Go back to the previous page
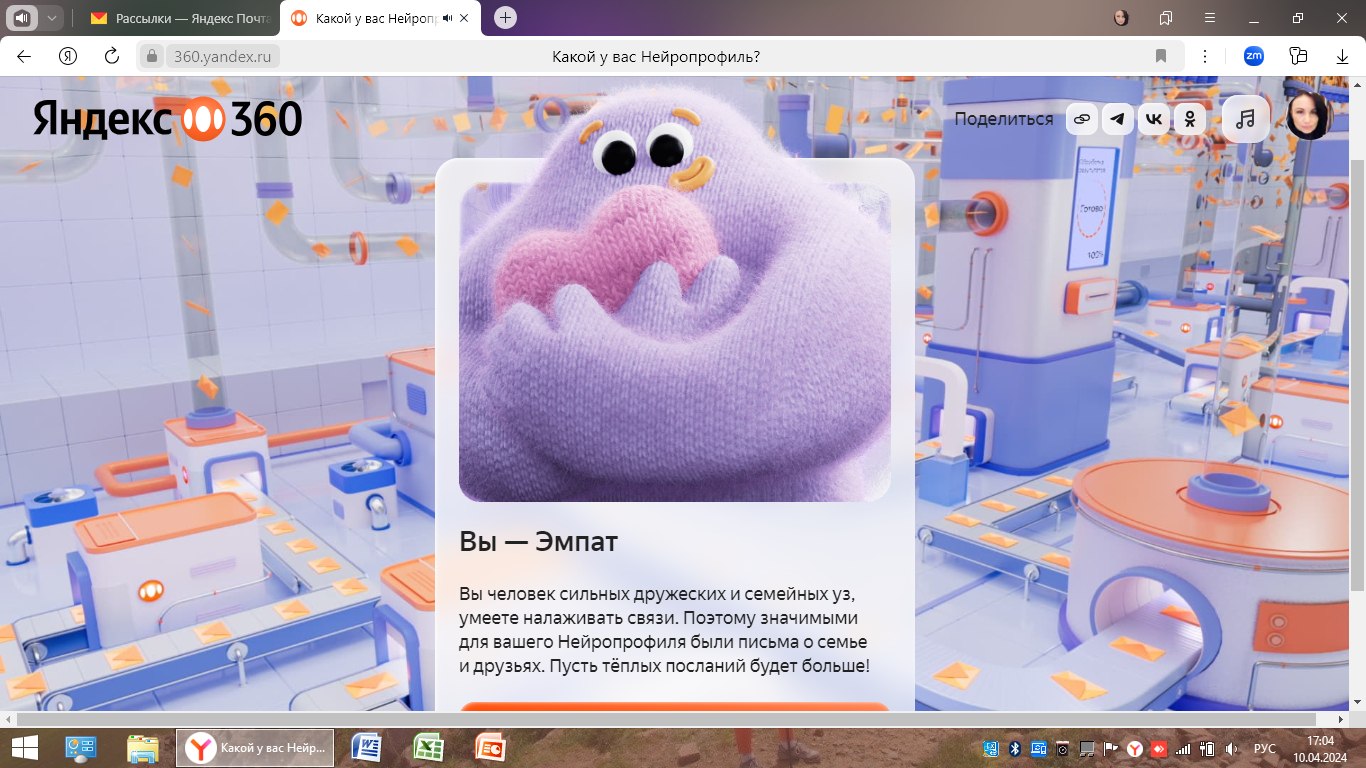This screenshot has height=768, width=1366. (24, 56)
